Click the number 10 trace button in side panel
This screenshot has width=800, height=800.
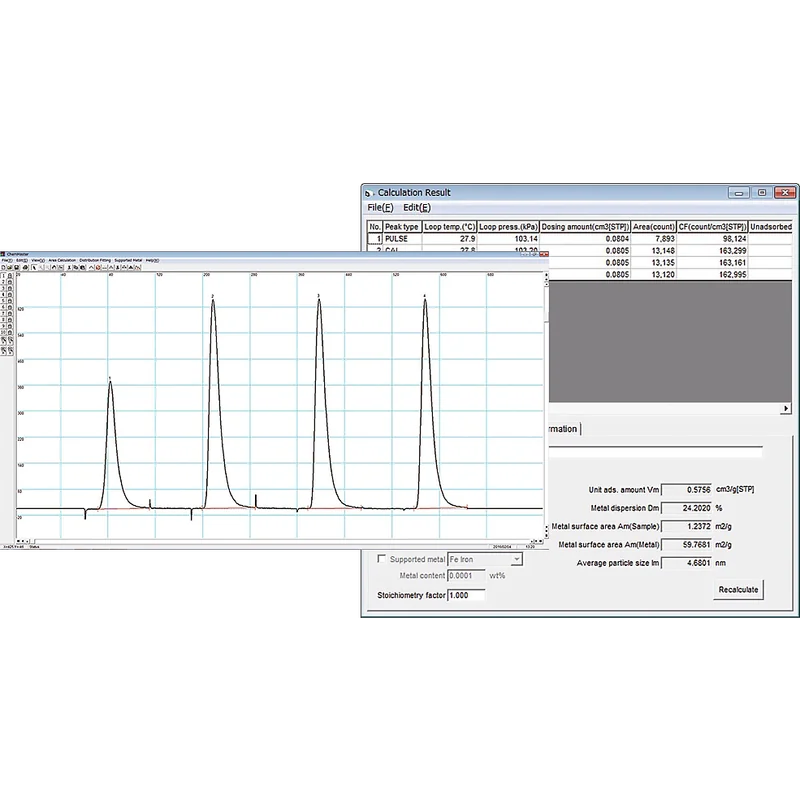[4, 332]
